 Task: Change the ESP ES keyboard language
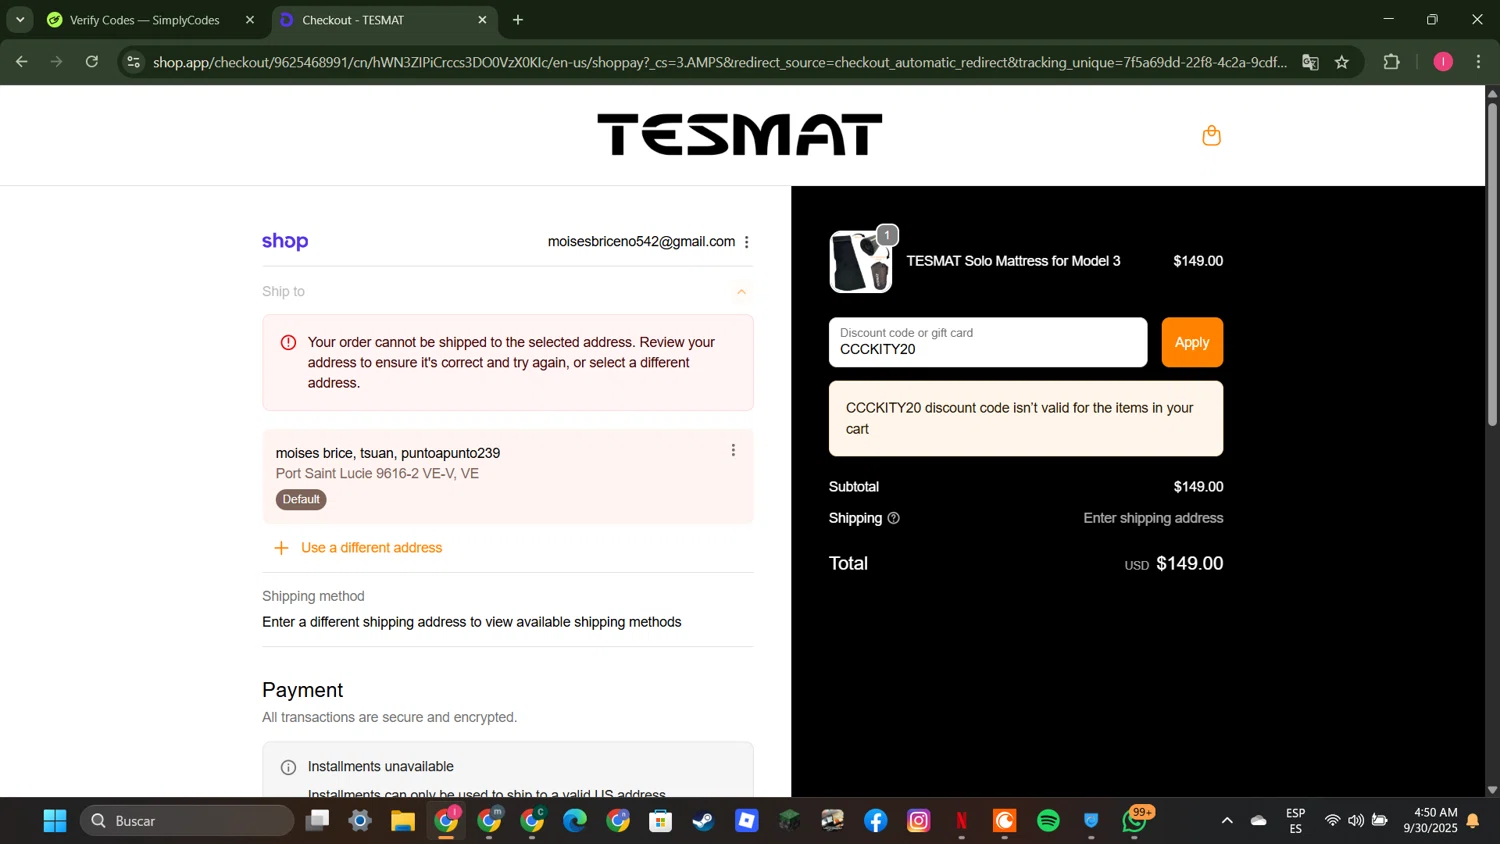1295,821
